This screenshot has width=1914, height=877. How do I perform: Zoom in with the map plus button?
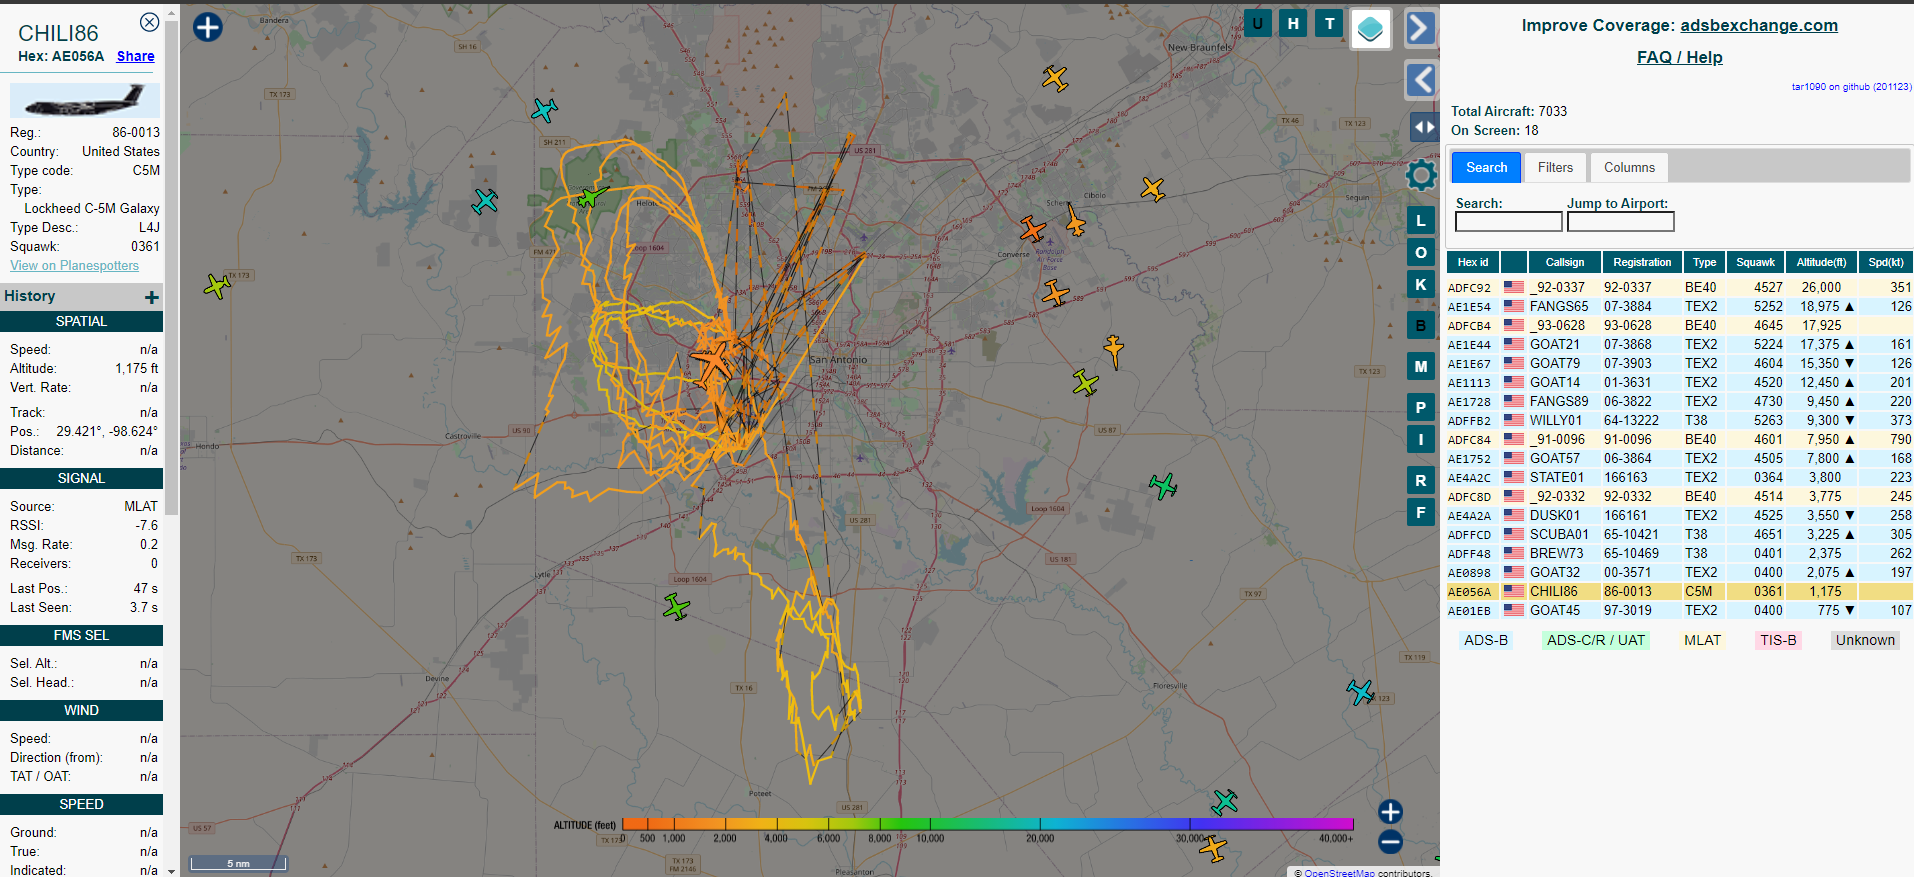pyautogui.click(x=1390, y=811)
